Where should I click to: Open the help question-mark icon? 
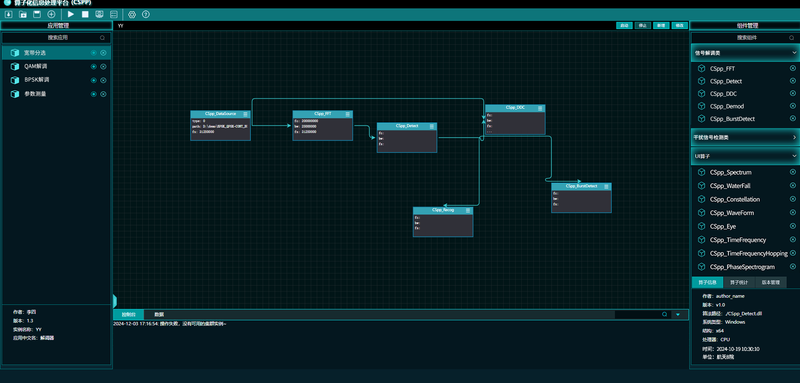click(x=146, y=14)
